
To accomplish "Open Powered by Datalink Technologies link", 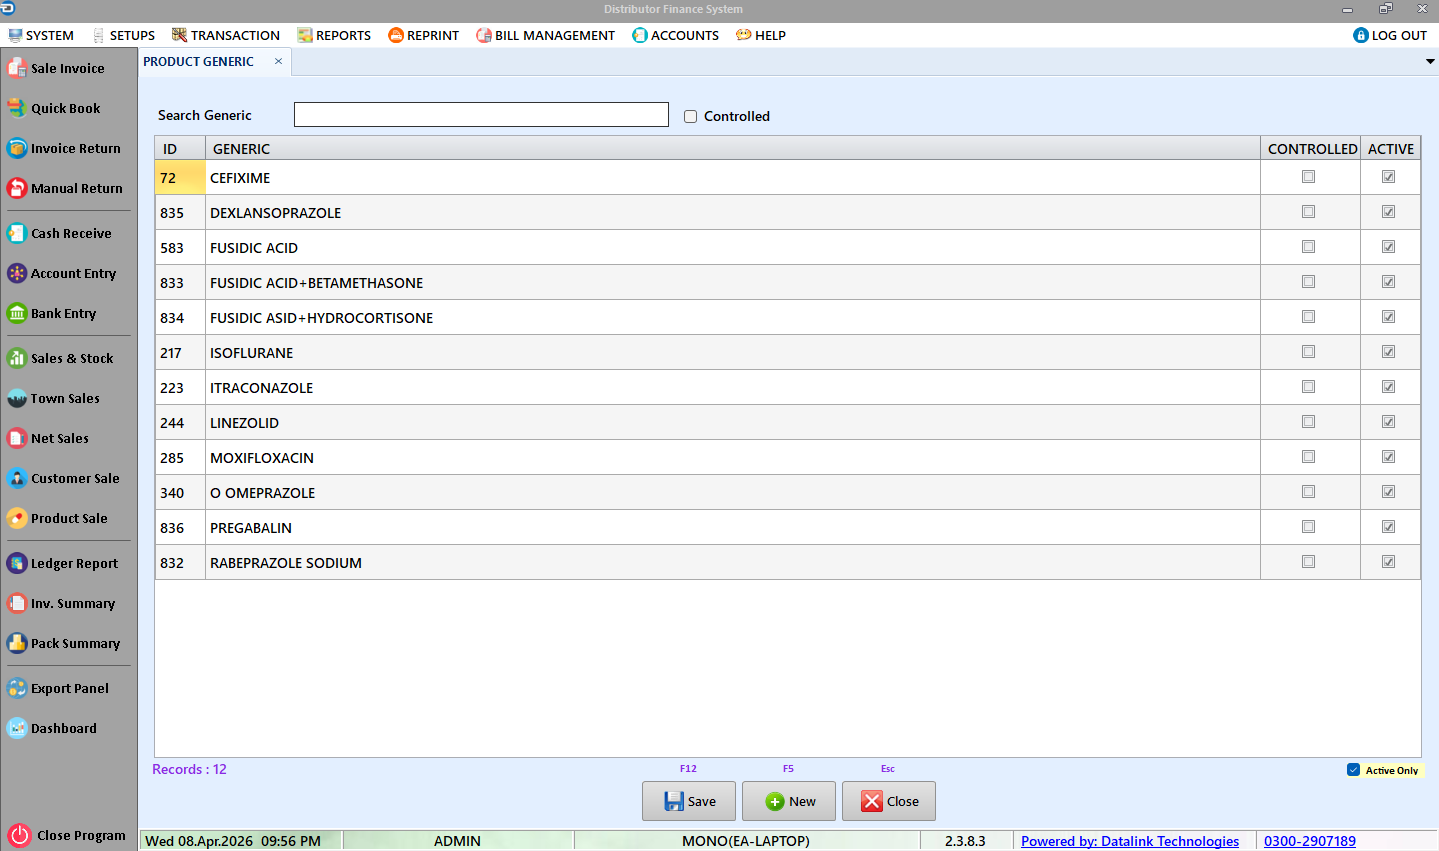I will [x=1130, y=841].
